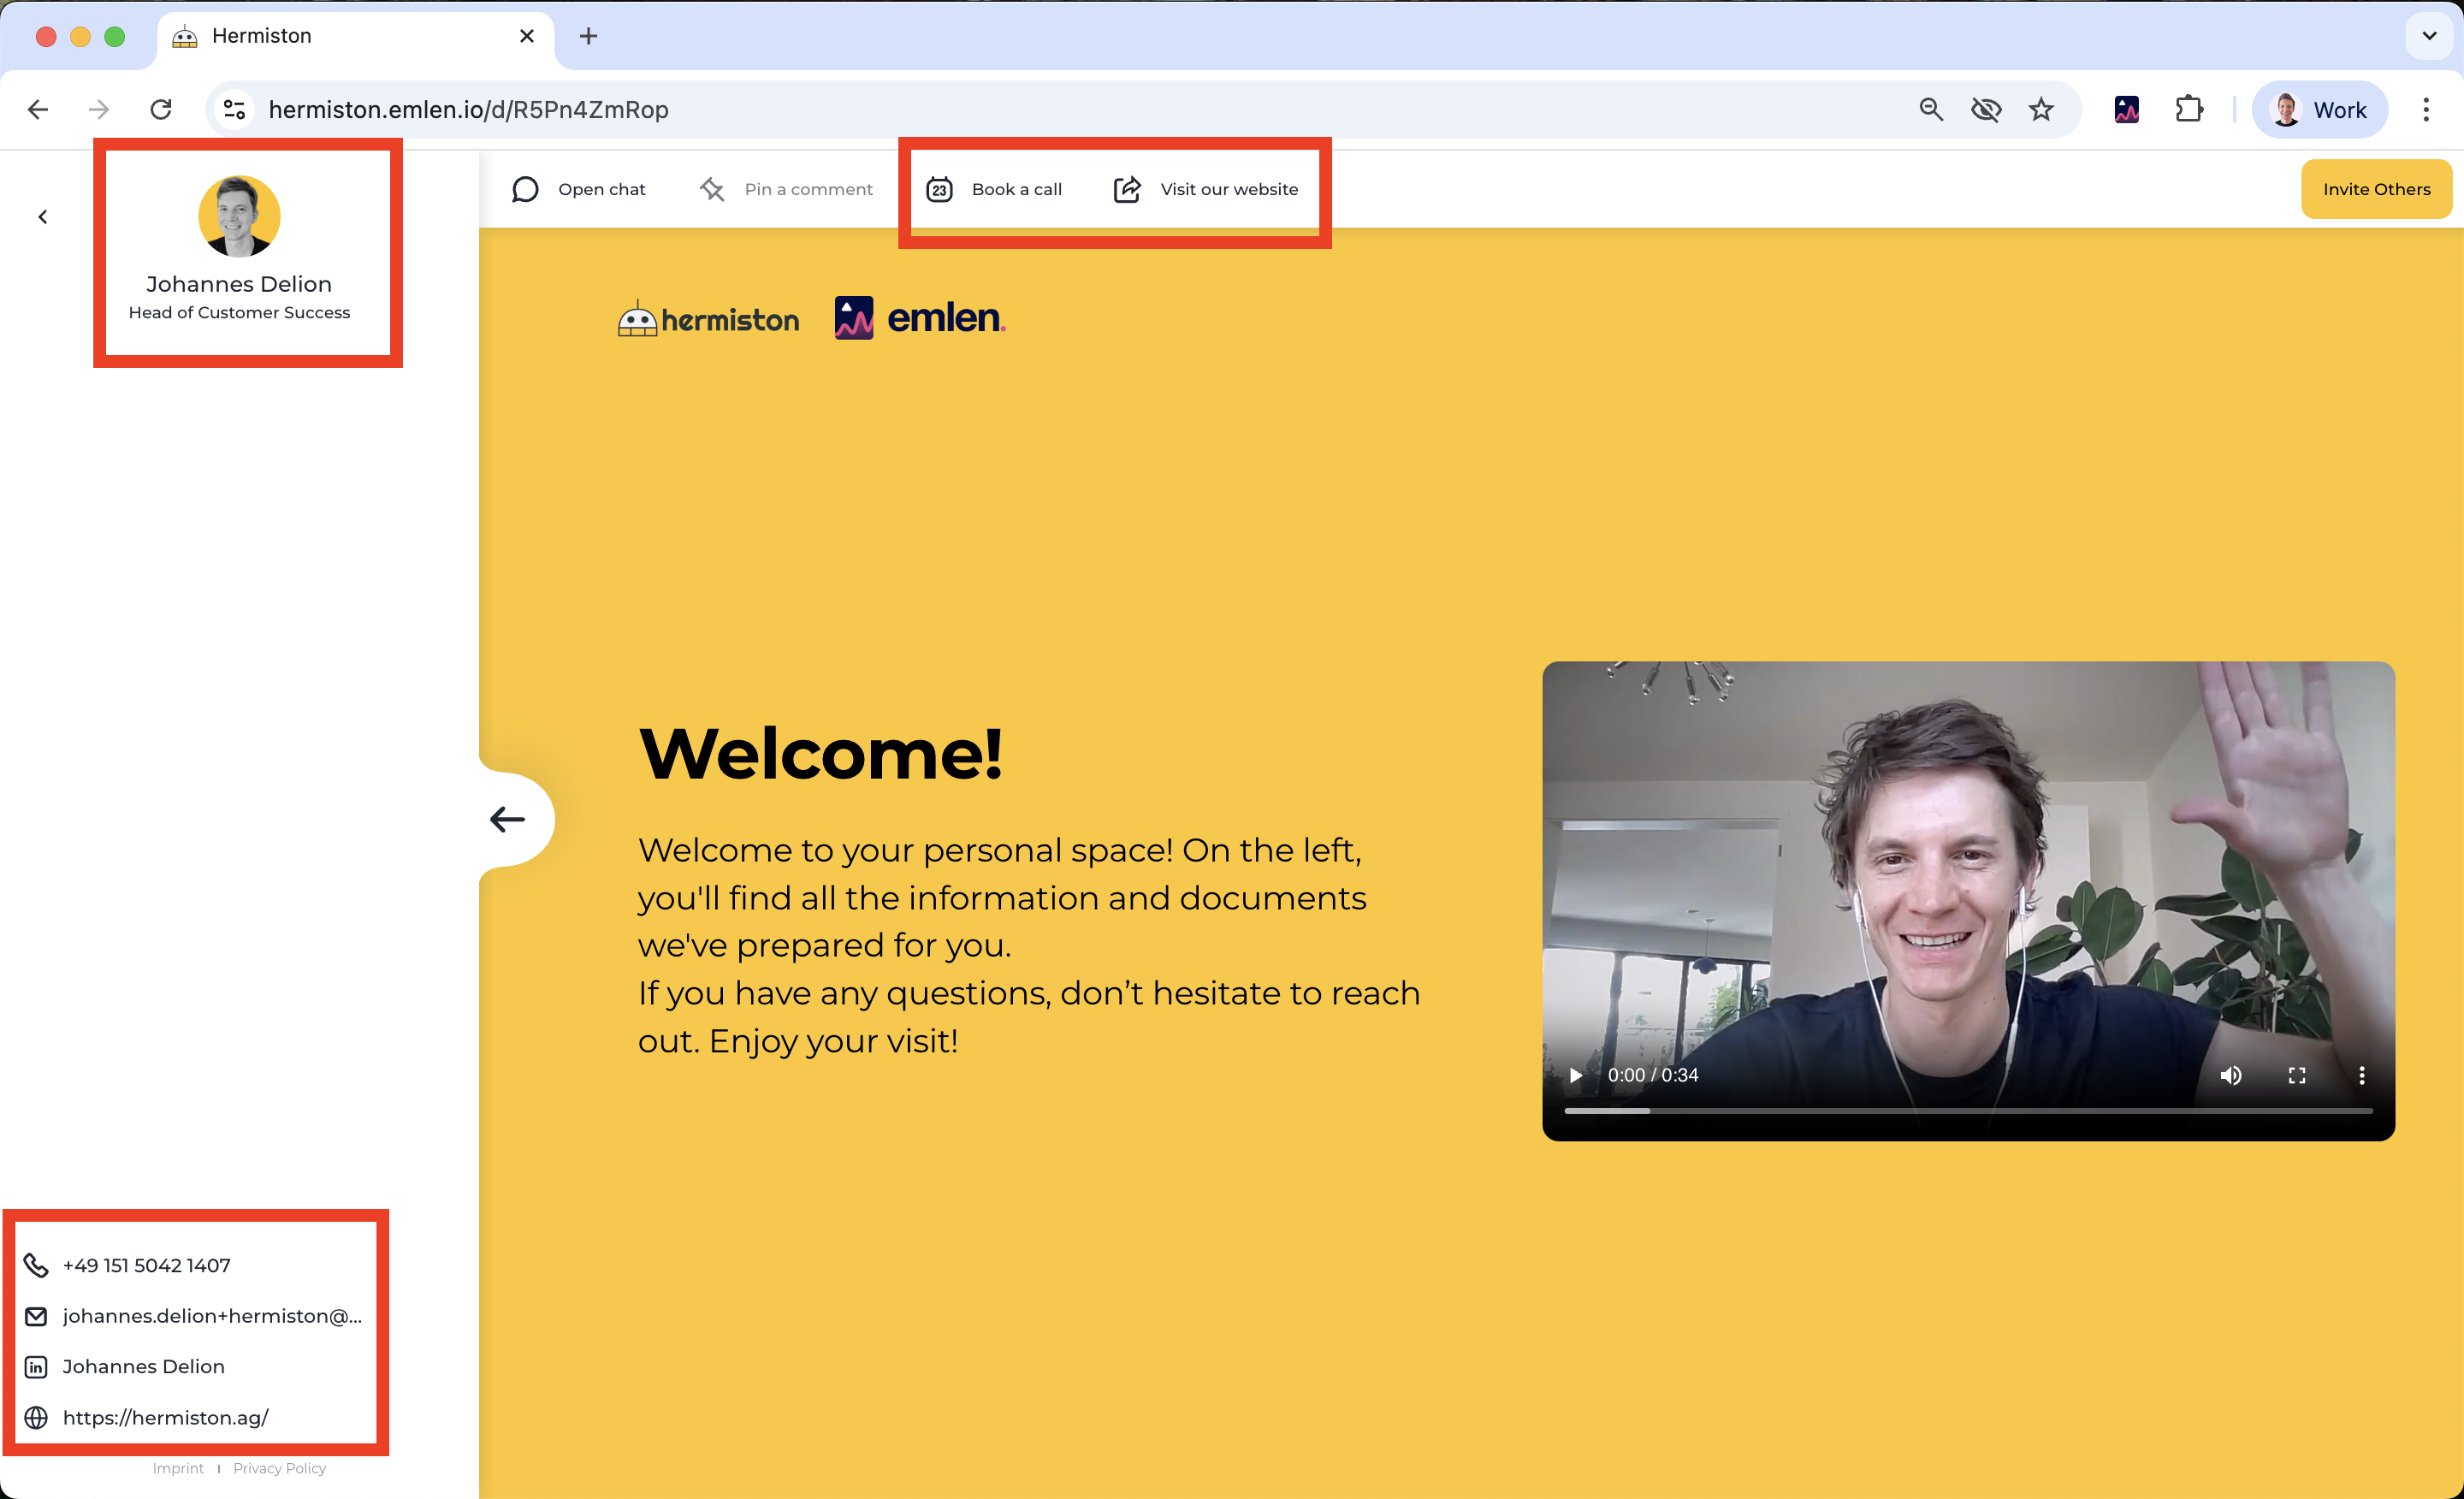Click the Invite Others button
The image size is (2464, 1499).
pyautogui.click(x=2376, y=189)
